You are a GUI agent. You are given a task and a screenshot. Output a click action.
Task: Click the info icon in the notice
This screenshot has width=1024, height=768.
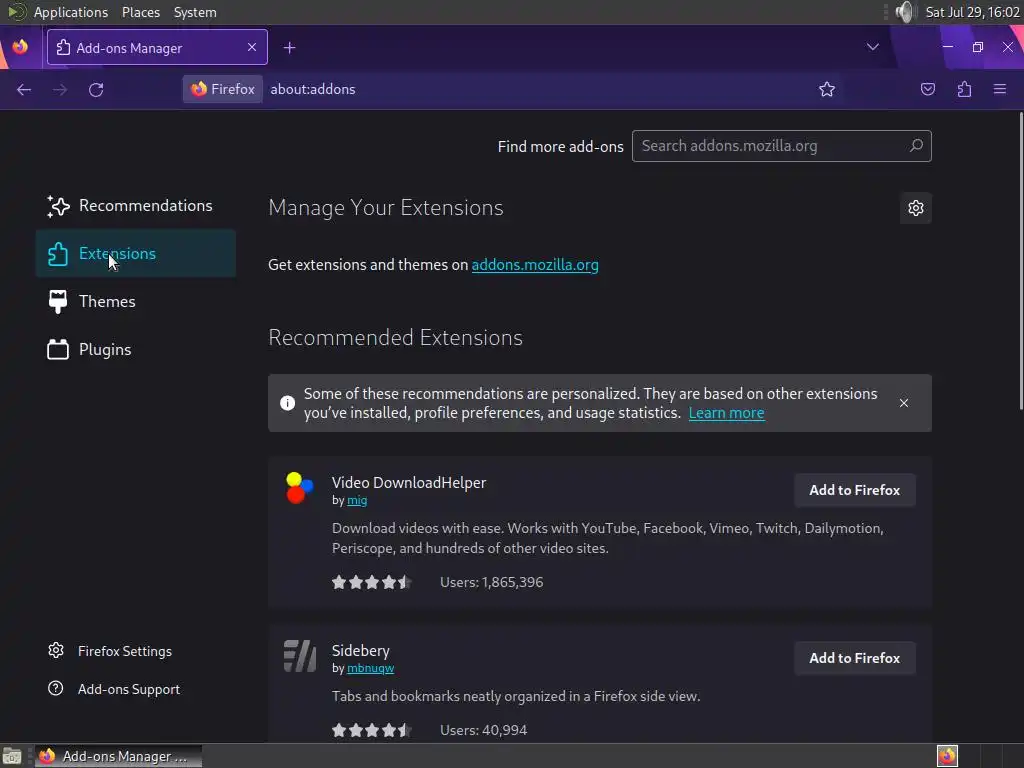(x=287, y=403)
